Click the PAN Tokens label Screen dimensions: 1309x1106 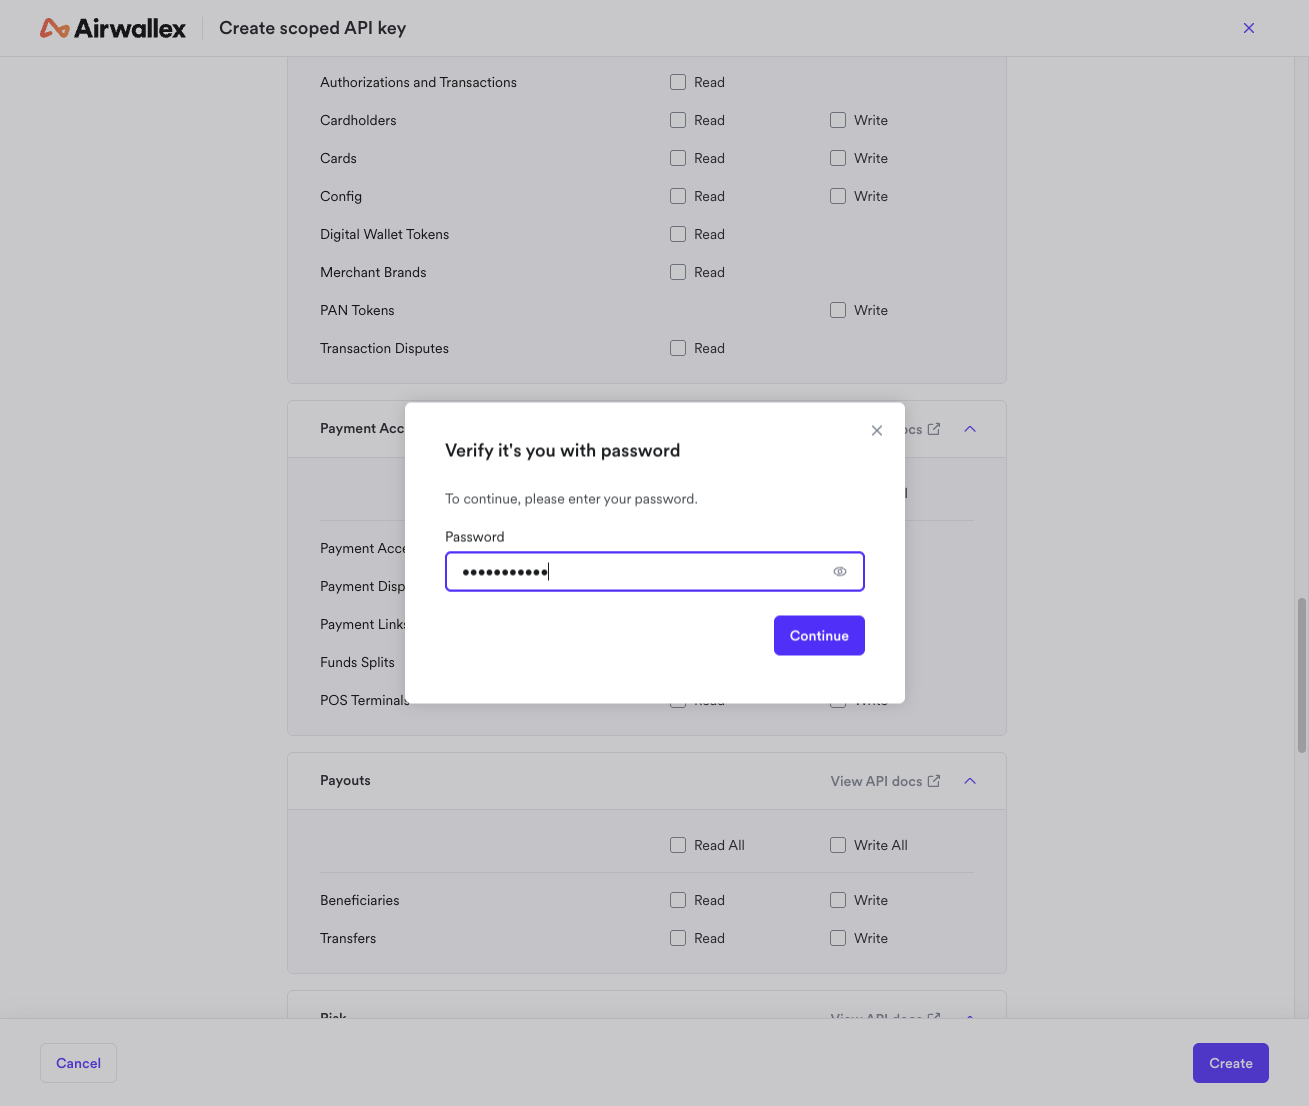click(357, 310)
